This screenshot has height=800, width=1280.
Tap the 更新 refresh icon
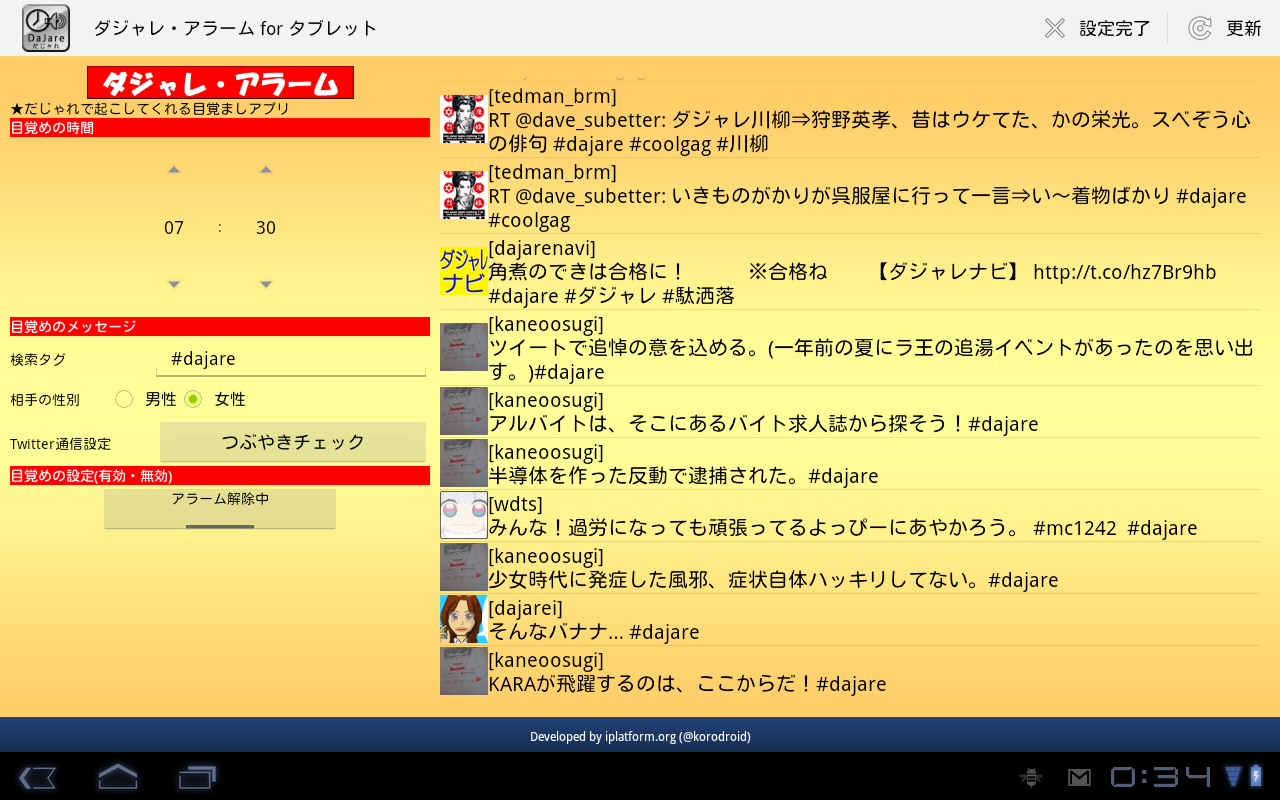click(1200, 28)
